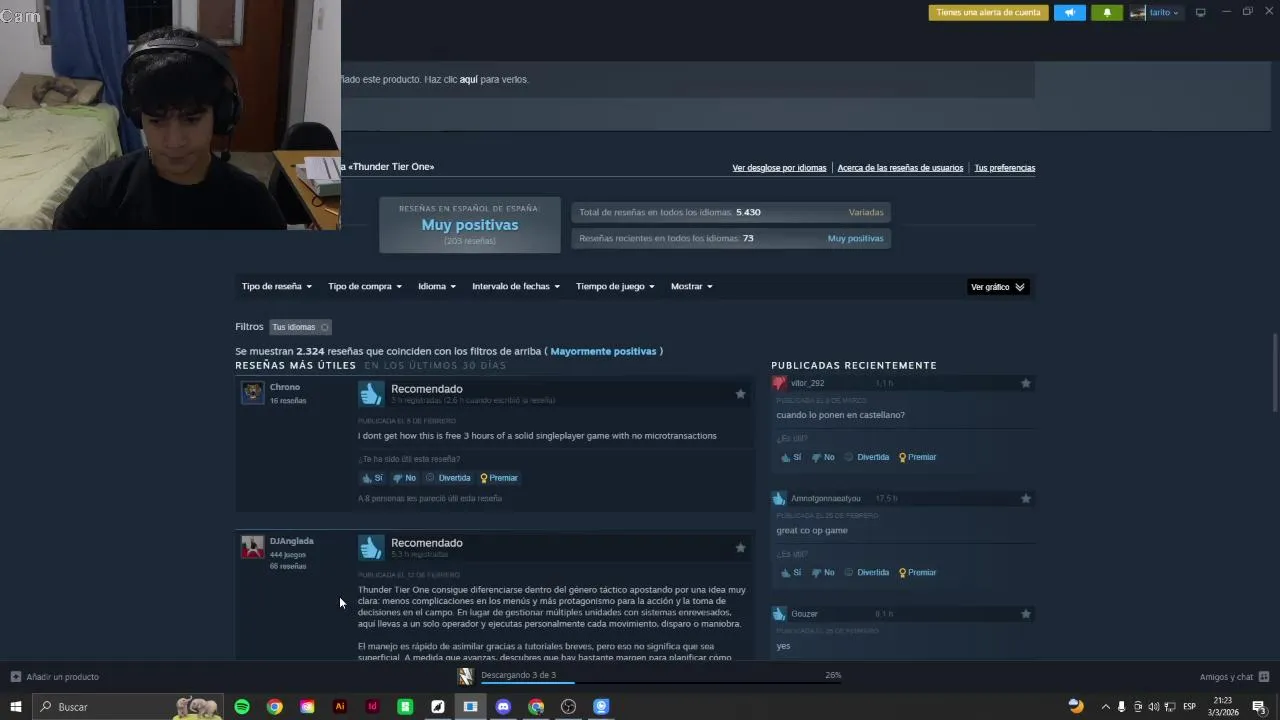Vote No on Amnotgonnaeatyou's review

(823, 572)
